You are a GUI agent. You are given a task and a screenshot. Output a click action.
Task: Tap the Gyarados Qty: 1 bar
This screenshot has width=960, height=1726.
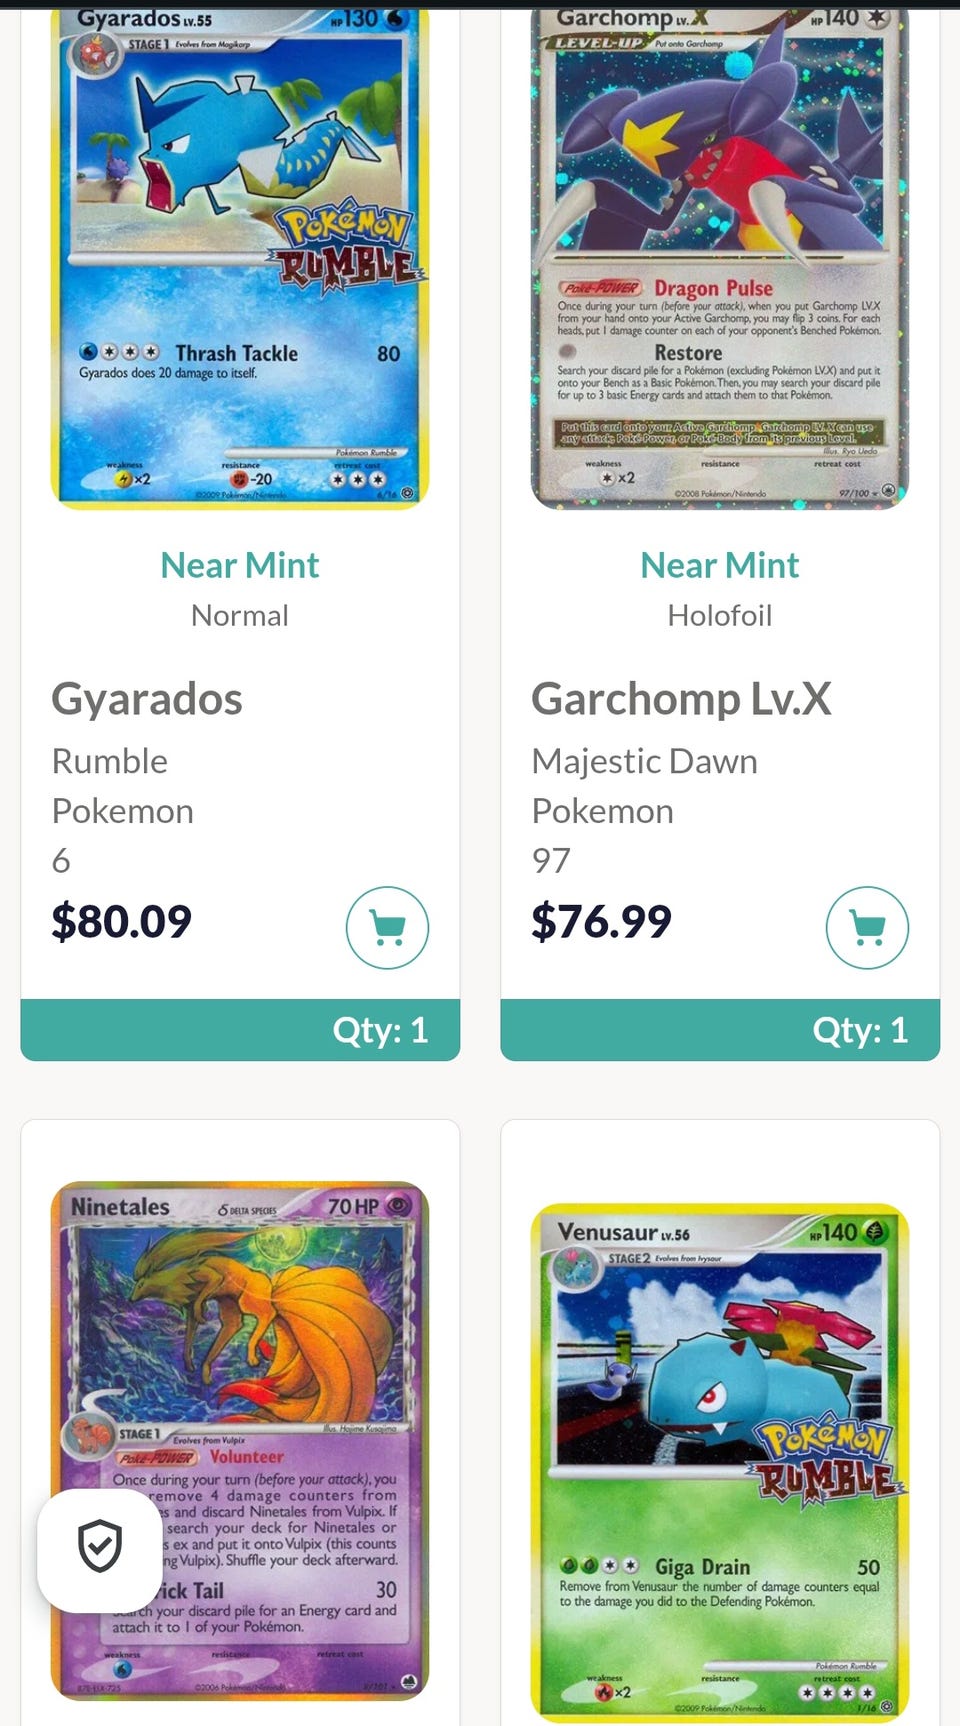(240, 1030)
